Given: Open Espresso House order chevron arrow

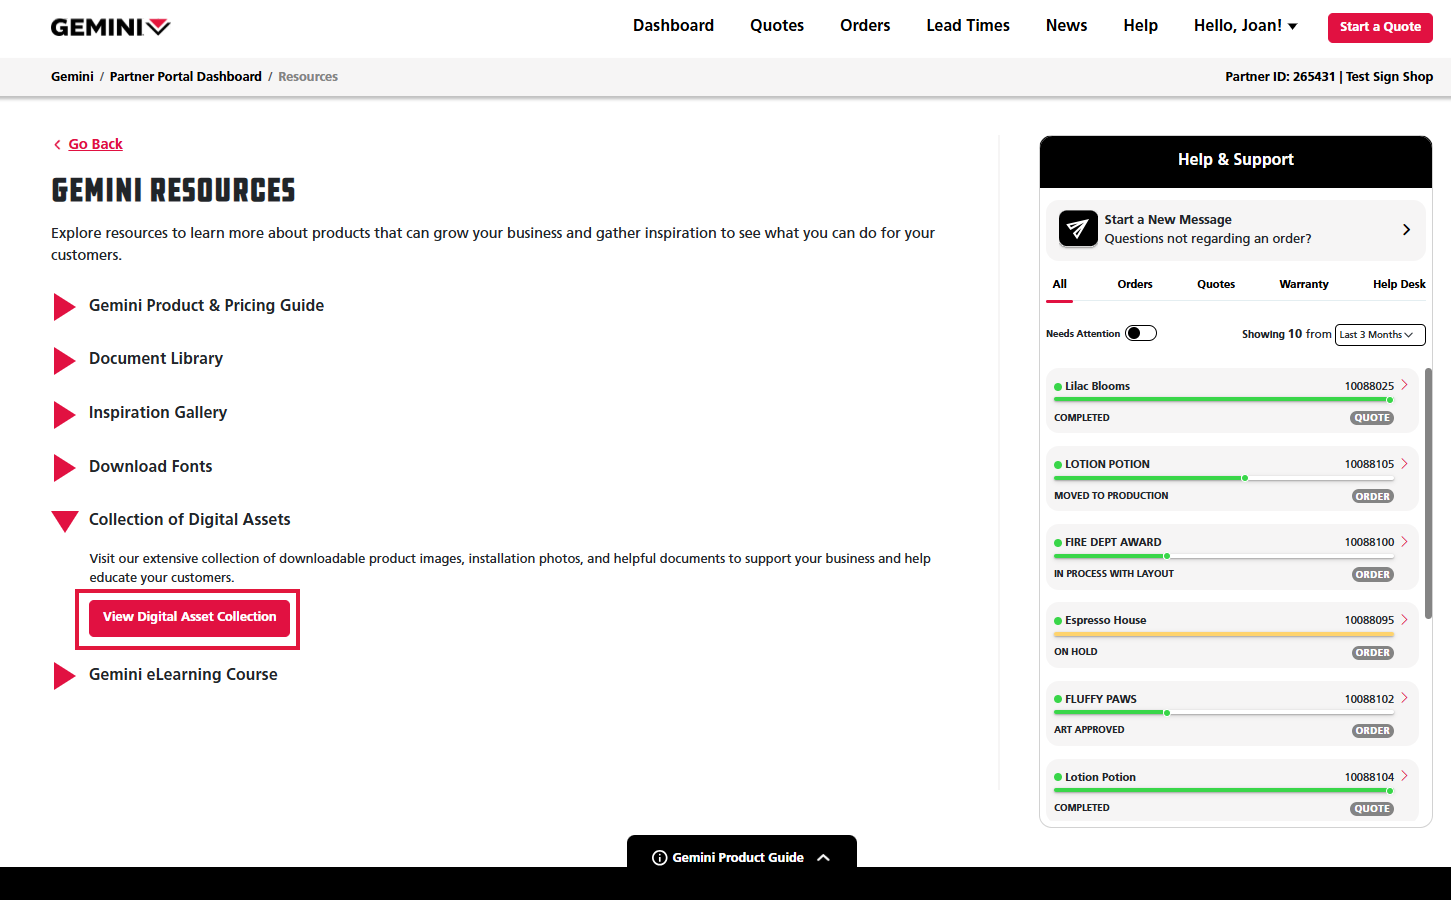Looking at the screenshot, I should tap(1404, 620).
